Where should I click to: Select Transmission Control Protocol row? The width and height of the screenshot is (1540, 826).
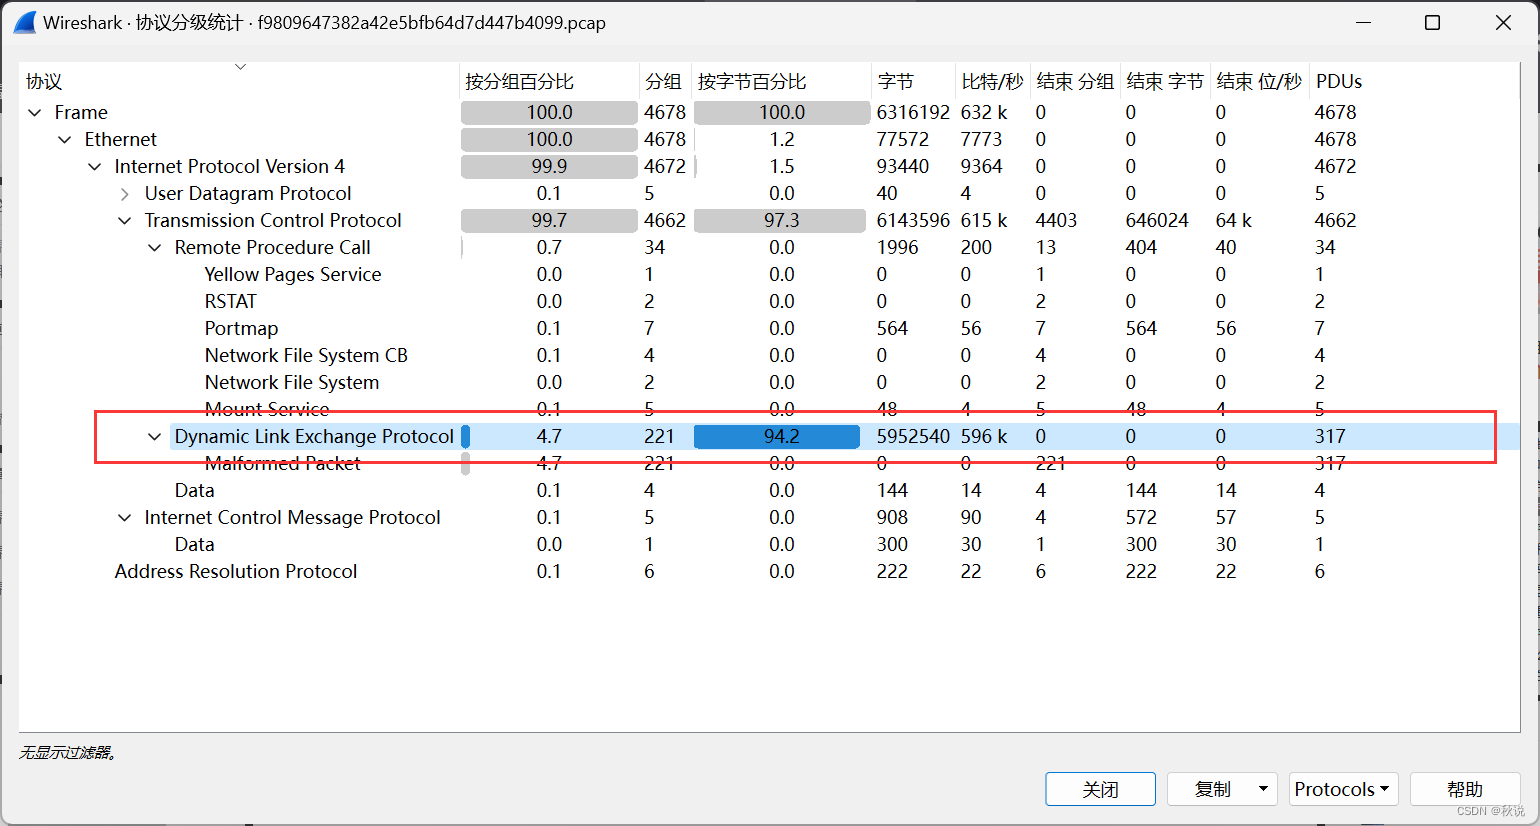(x=769, y=221)
